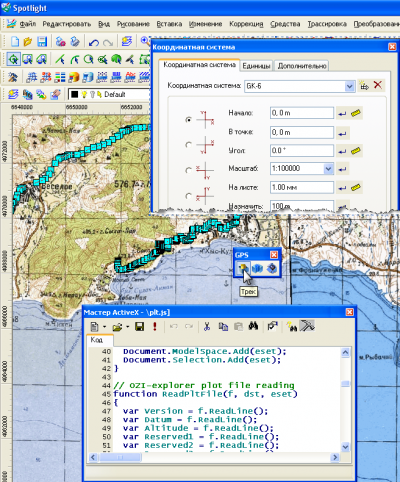The height and width of the screenshot is (482, 400).
Task: Select first axis orientation radio (Y up, X right)
Action: [x=189, y=120]
